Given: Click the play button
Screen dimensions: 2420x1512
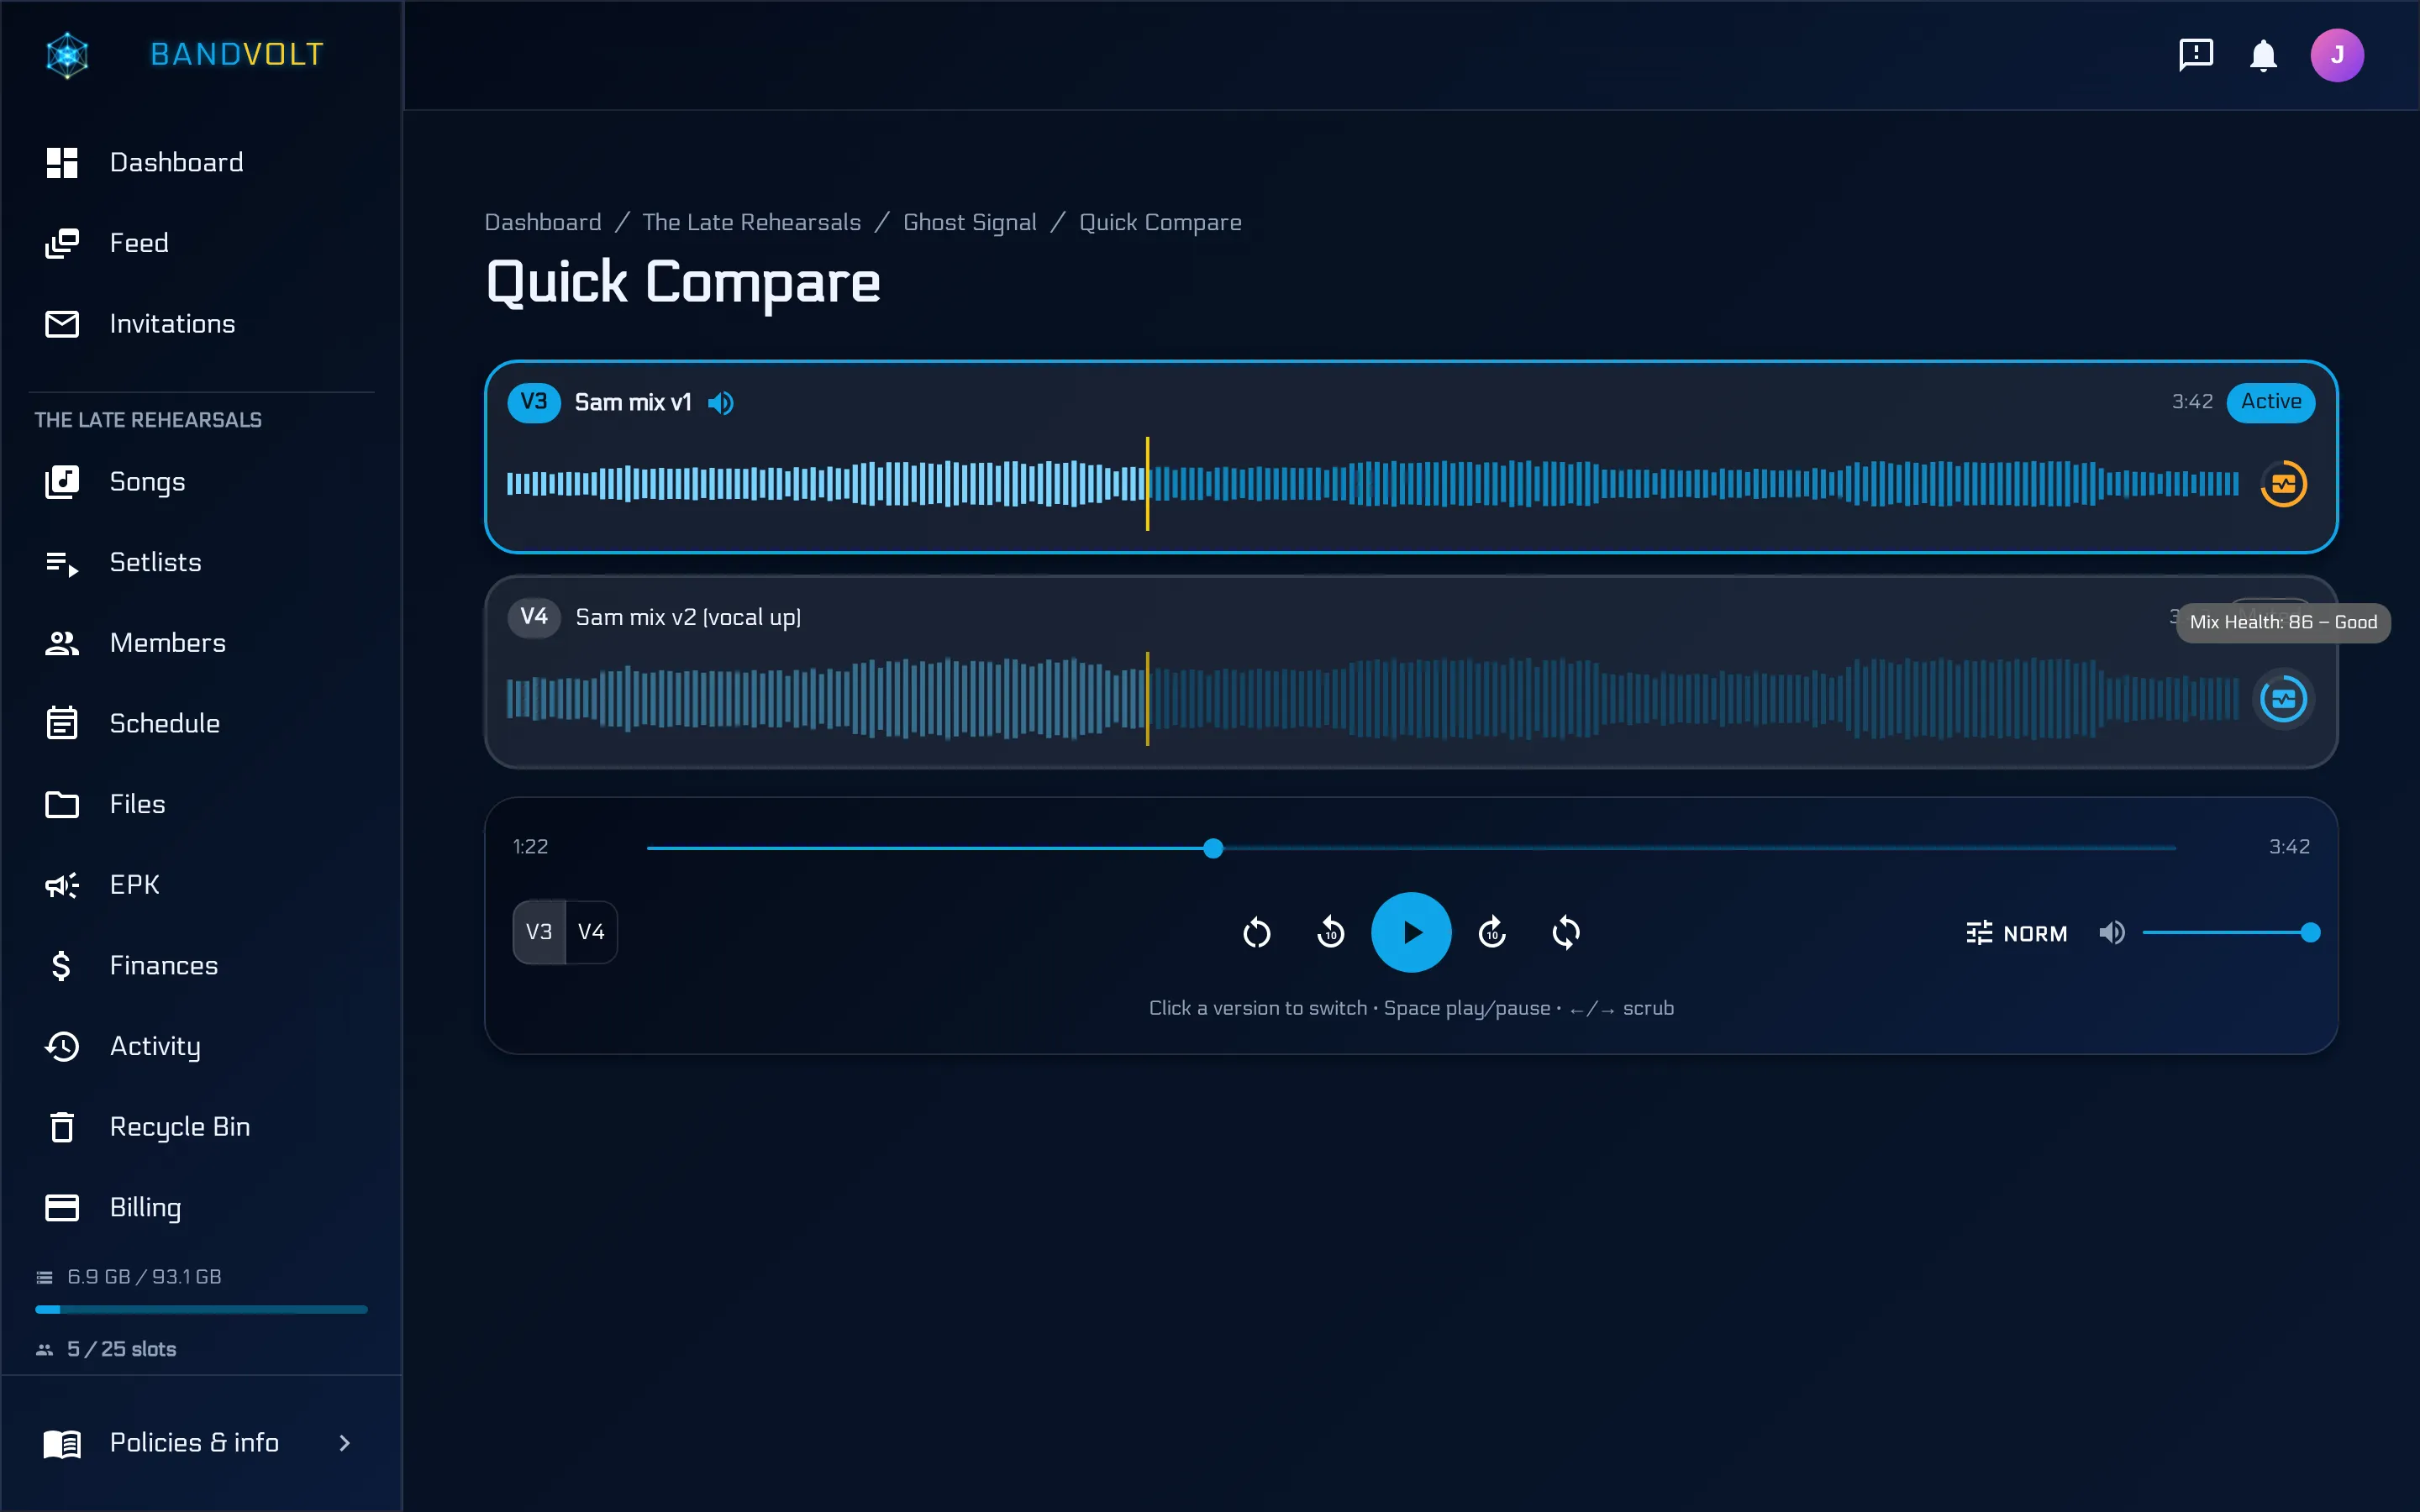Looking at the screenshot, I should coord(1411,932).
